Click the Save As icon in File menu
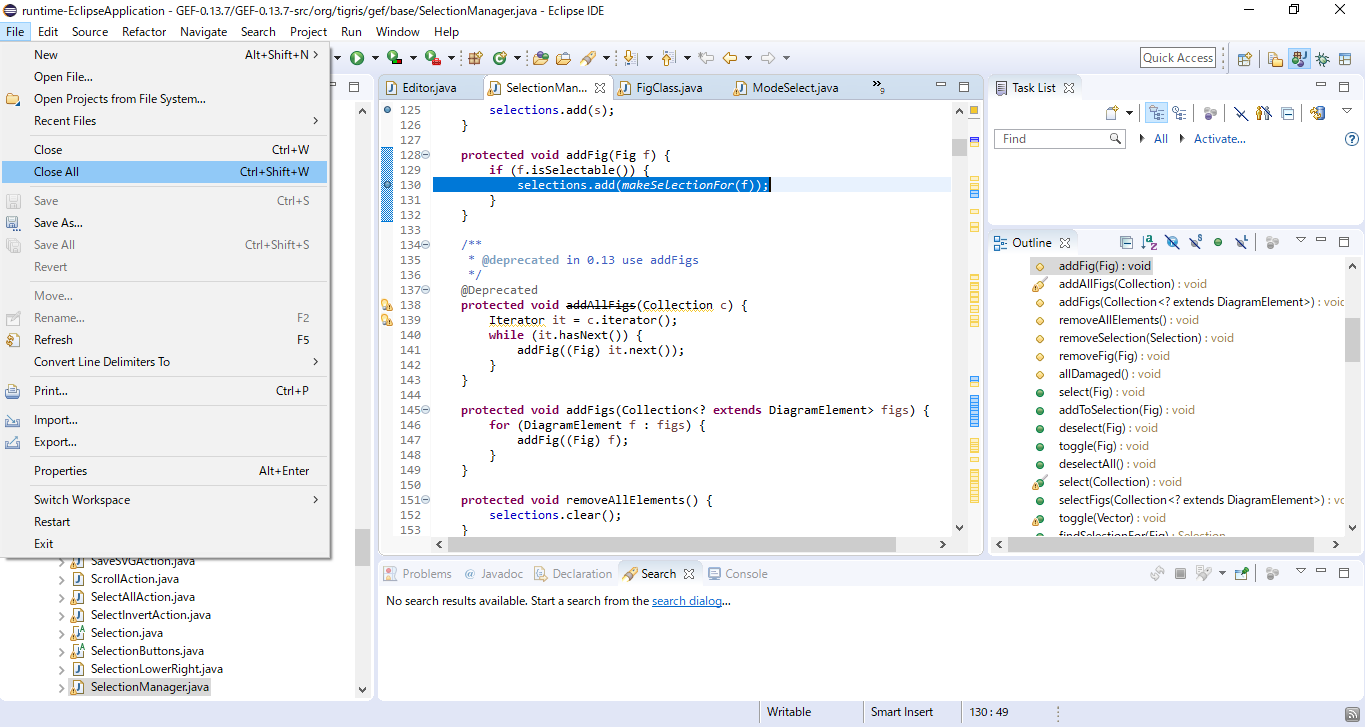The height and width of the screenshot is (727, 1365). click(13, 223)
